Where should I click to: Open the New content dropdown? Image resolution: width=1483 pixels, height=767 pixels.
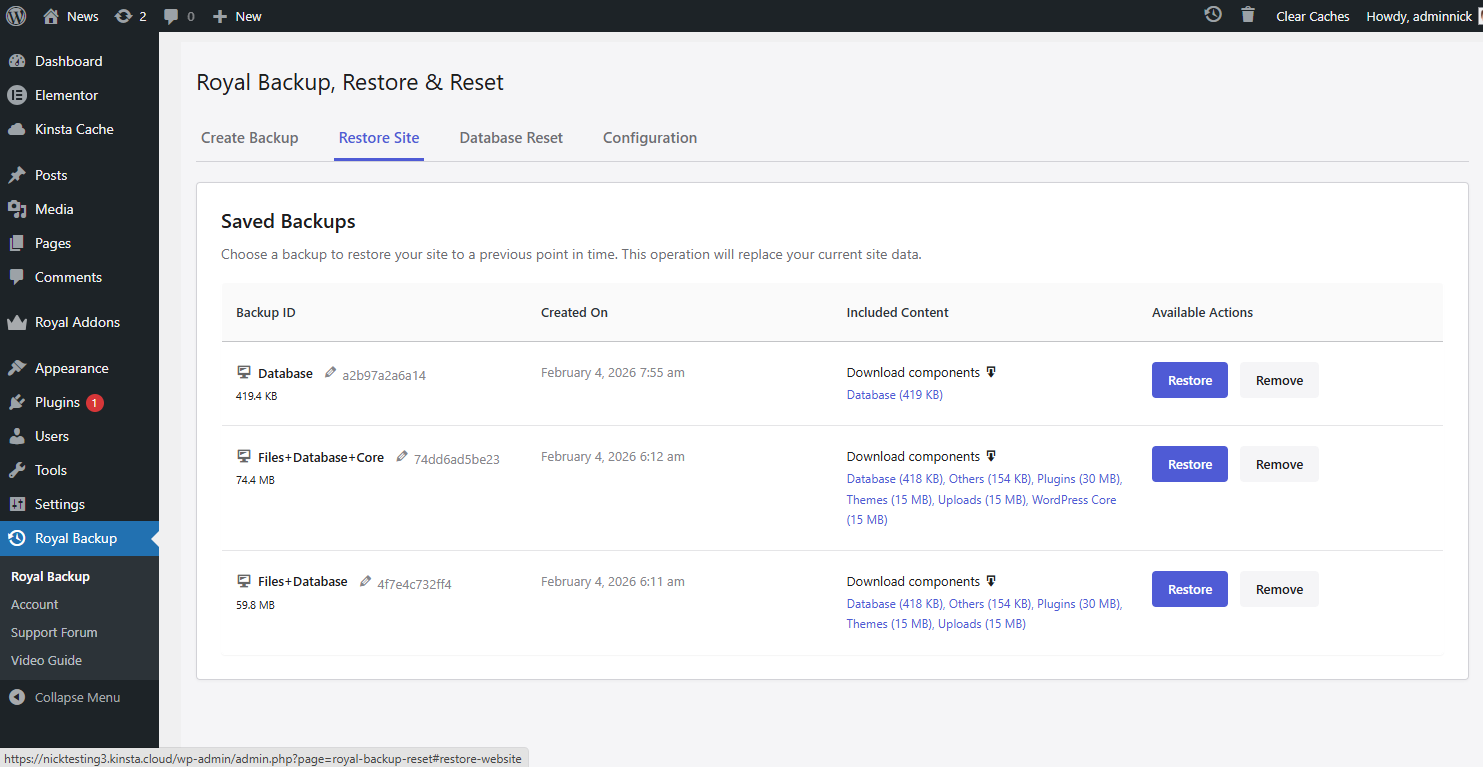pyautogui.click(x=238, y=16)
